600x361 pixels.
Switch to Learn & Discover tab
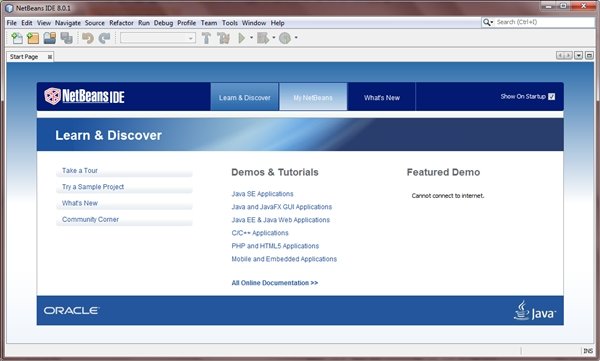coord(245,97)
